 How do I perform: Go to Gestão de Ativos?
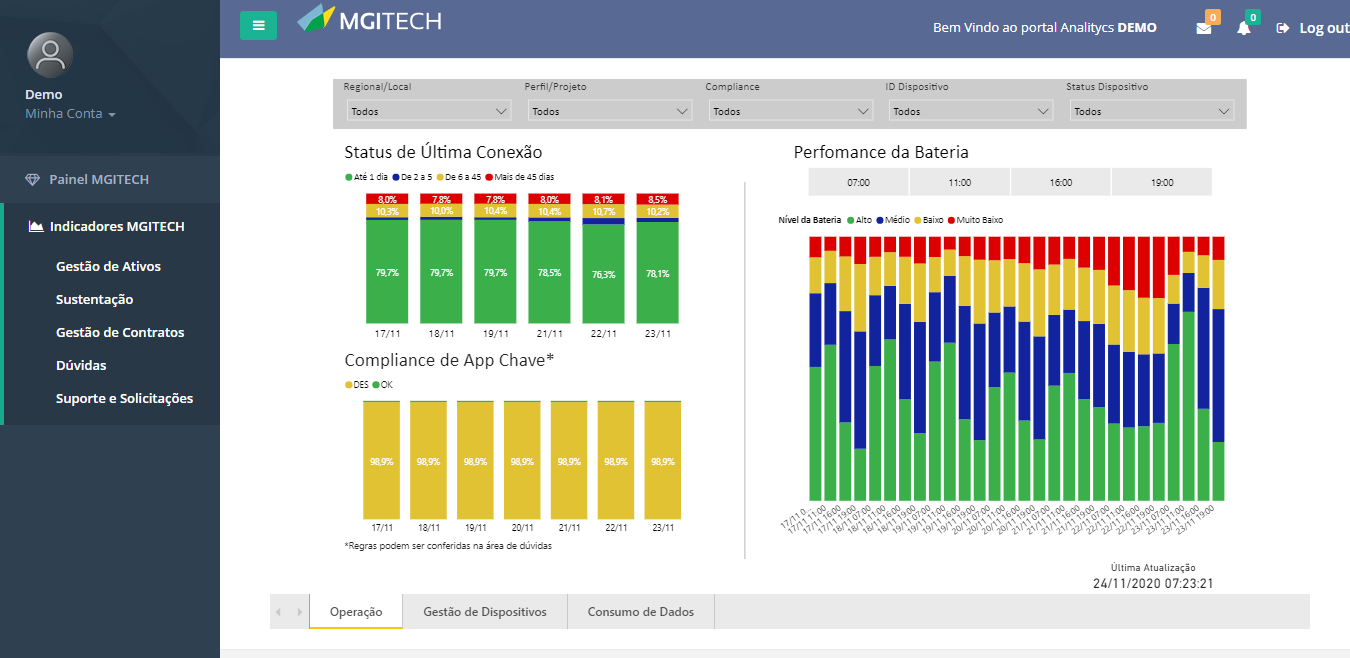[x=108, y=267]
